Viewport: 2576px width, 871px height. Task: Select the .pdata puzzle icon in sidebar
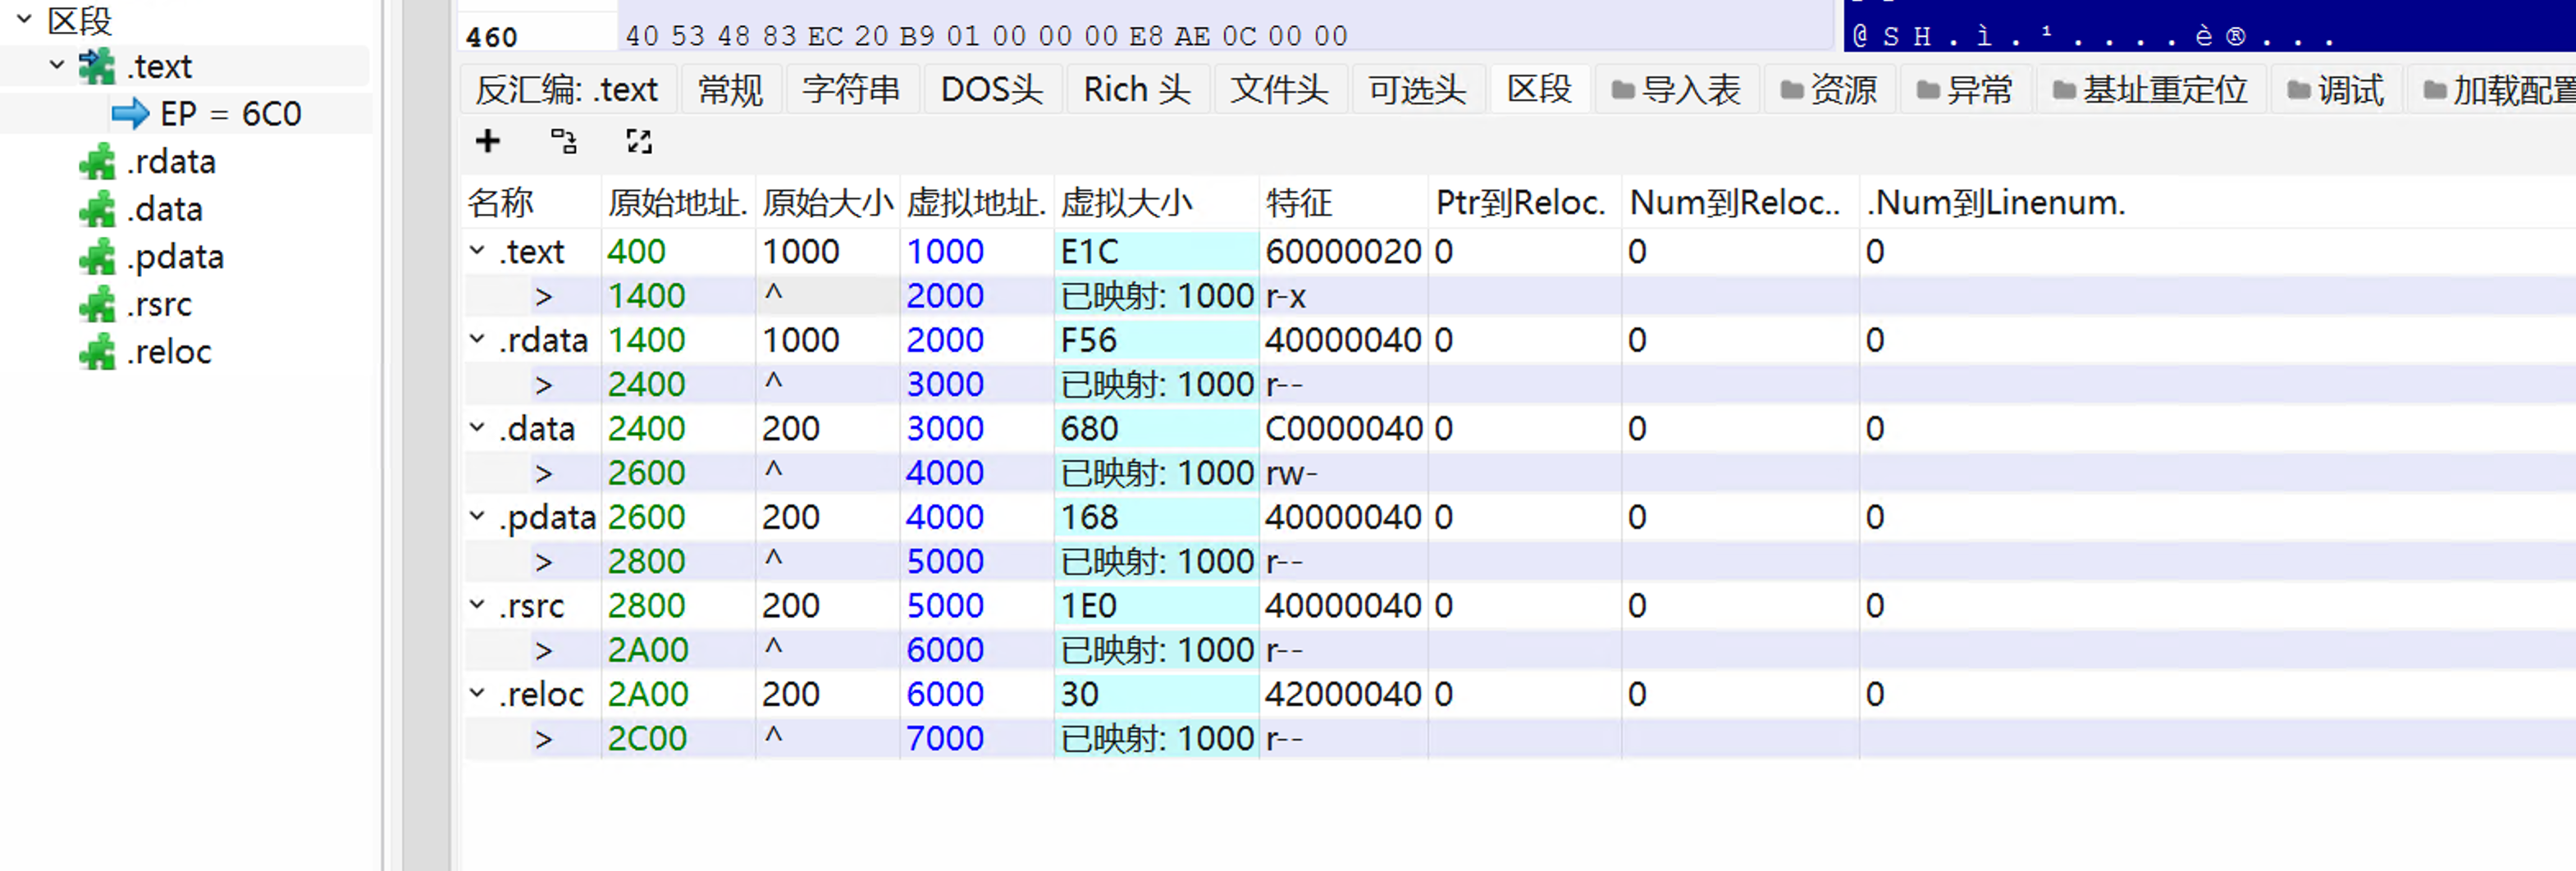pyautogui.click(x=97, y=257)
